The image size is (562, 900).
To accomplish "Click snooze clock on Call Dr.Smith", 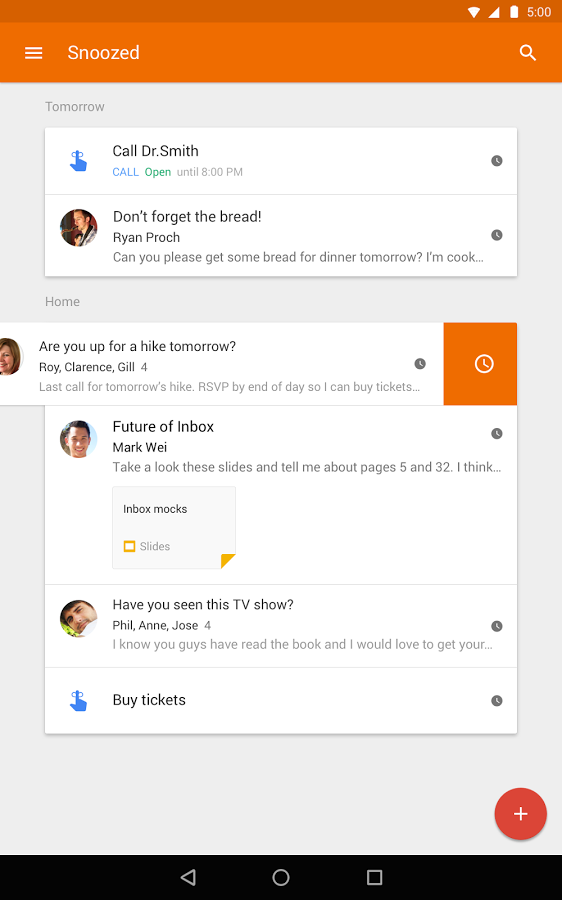I will click(497, 161).
